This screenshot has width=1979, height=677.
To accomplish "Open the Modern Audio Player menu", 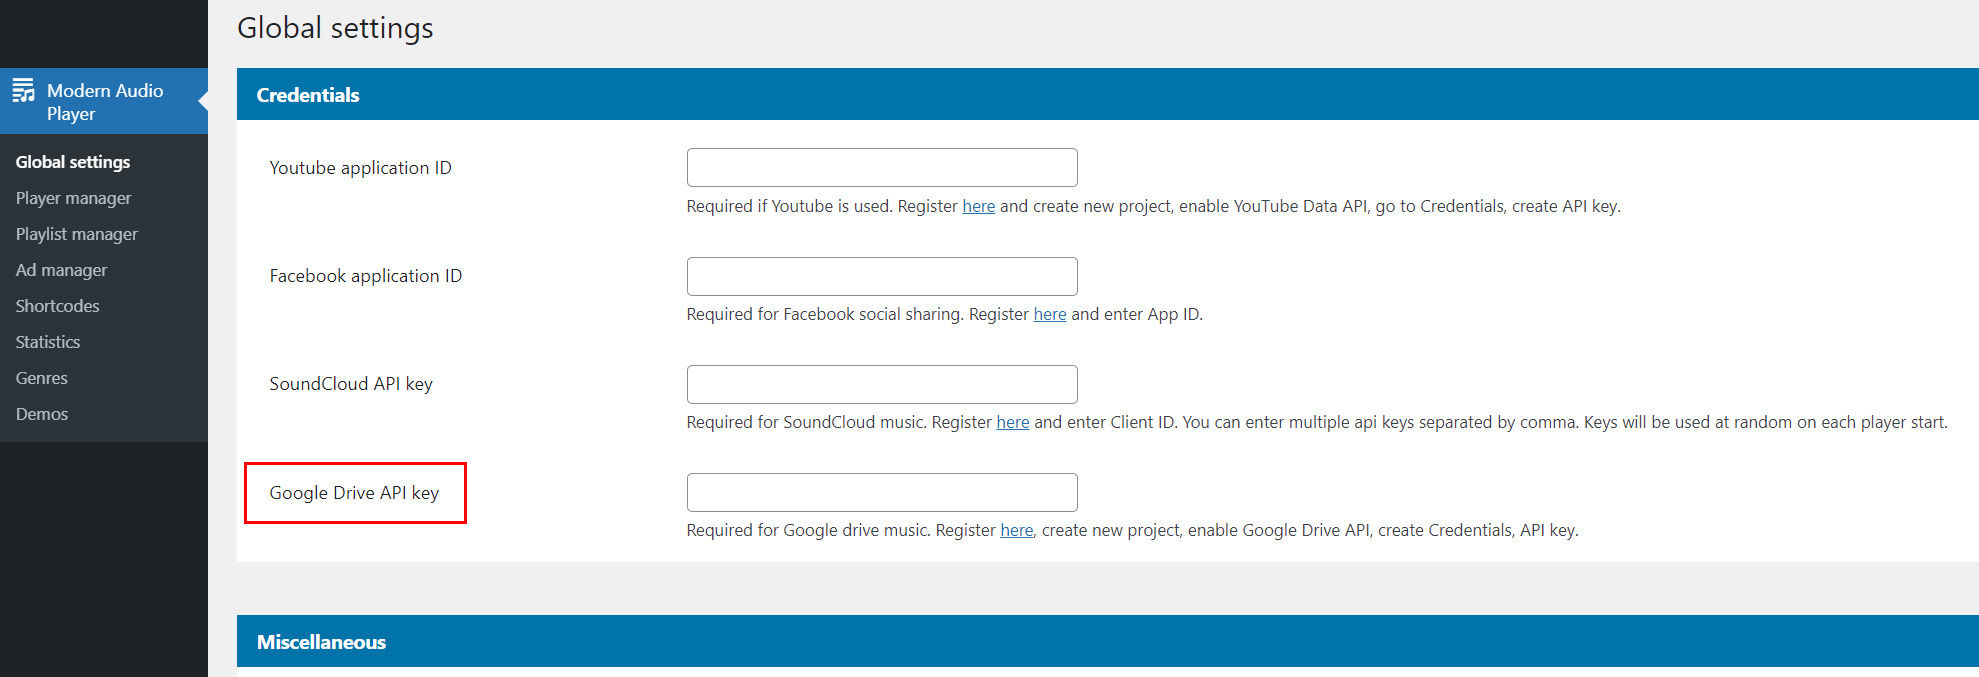I will pos(104,102).
